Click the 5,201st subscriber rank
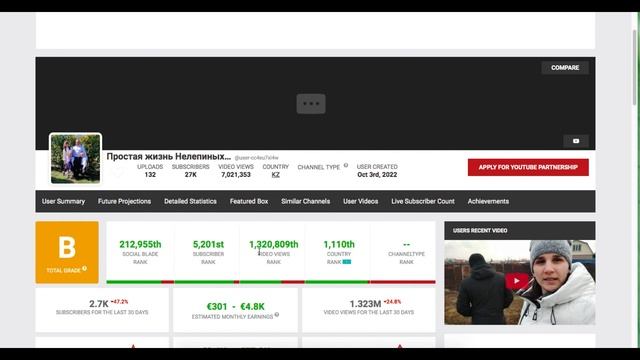 pyautogui.click(x=208, y=244)
